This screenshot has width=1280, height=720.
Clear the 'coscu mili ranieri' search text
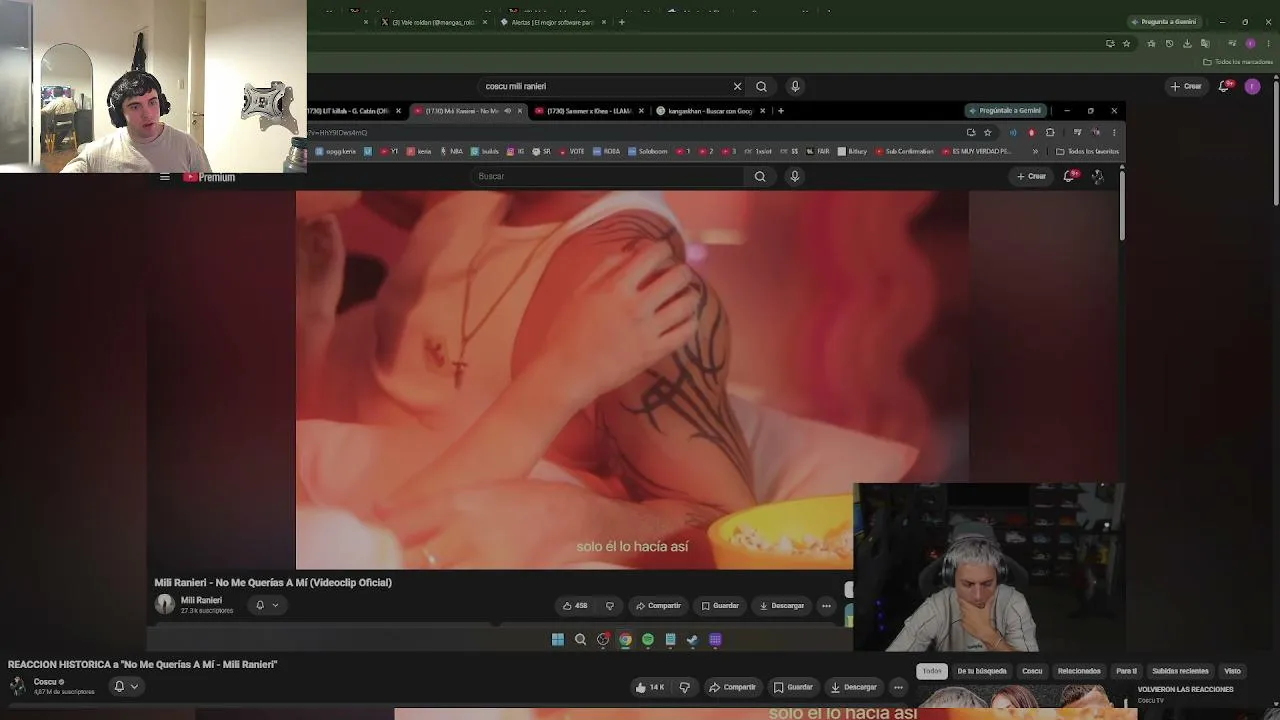click(x=737, y=86)
